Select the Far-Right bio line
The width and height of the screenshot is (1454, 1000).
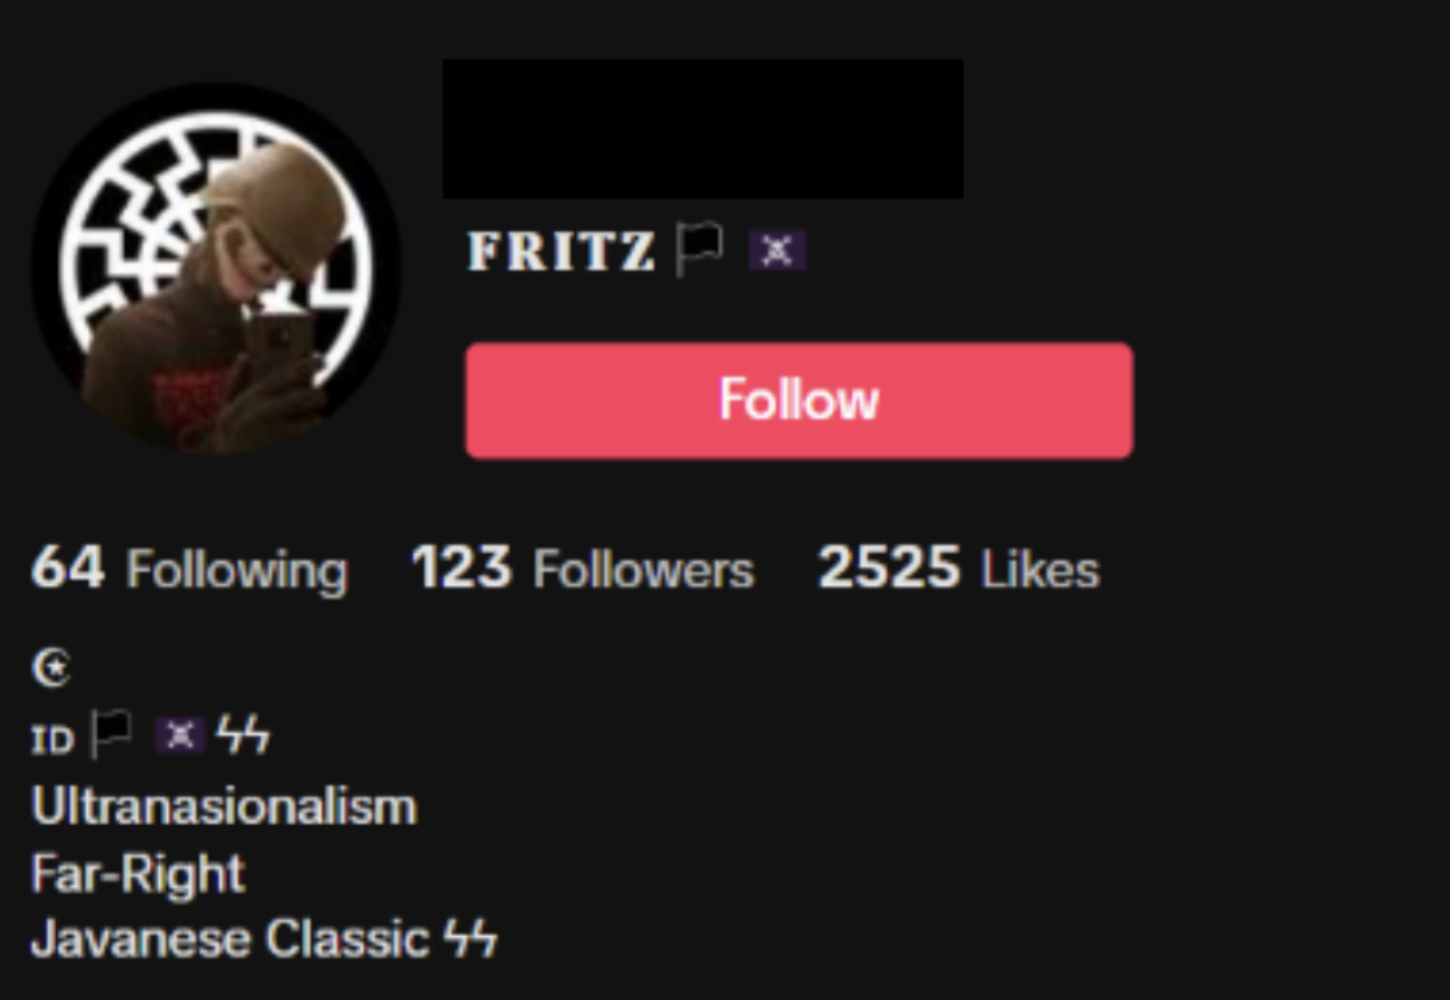[138, 873]
